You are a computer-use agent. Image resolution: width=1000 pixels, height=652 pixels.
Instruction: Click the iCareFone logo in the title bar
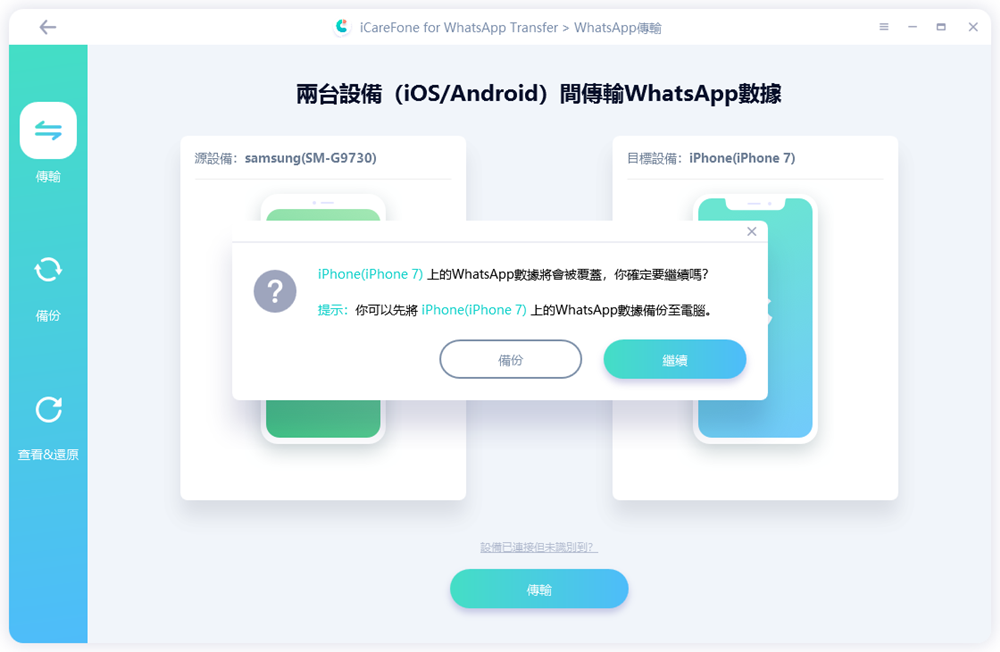(342, 27)
